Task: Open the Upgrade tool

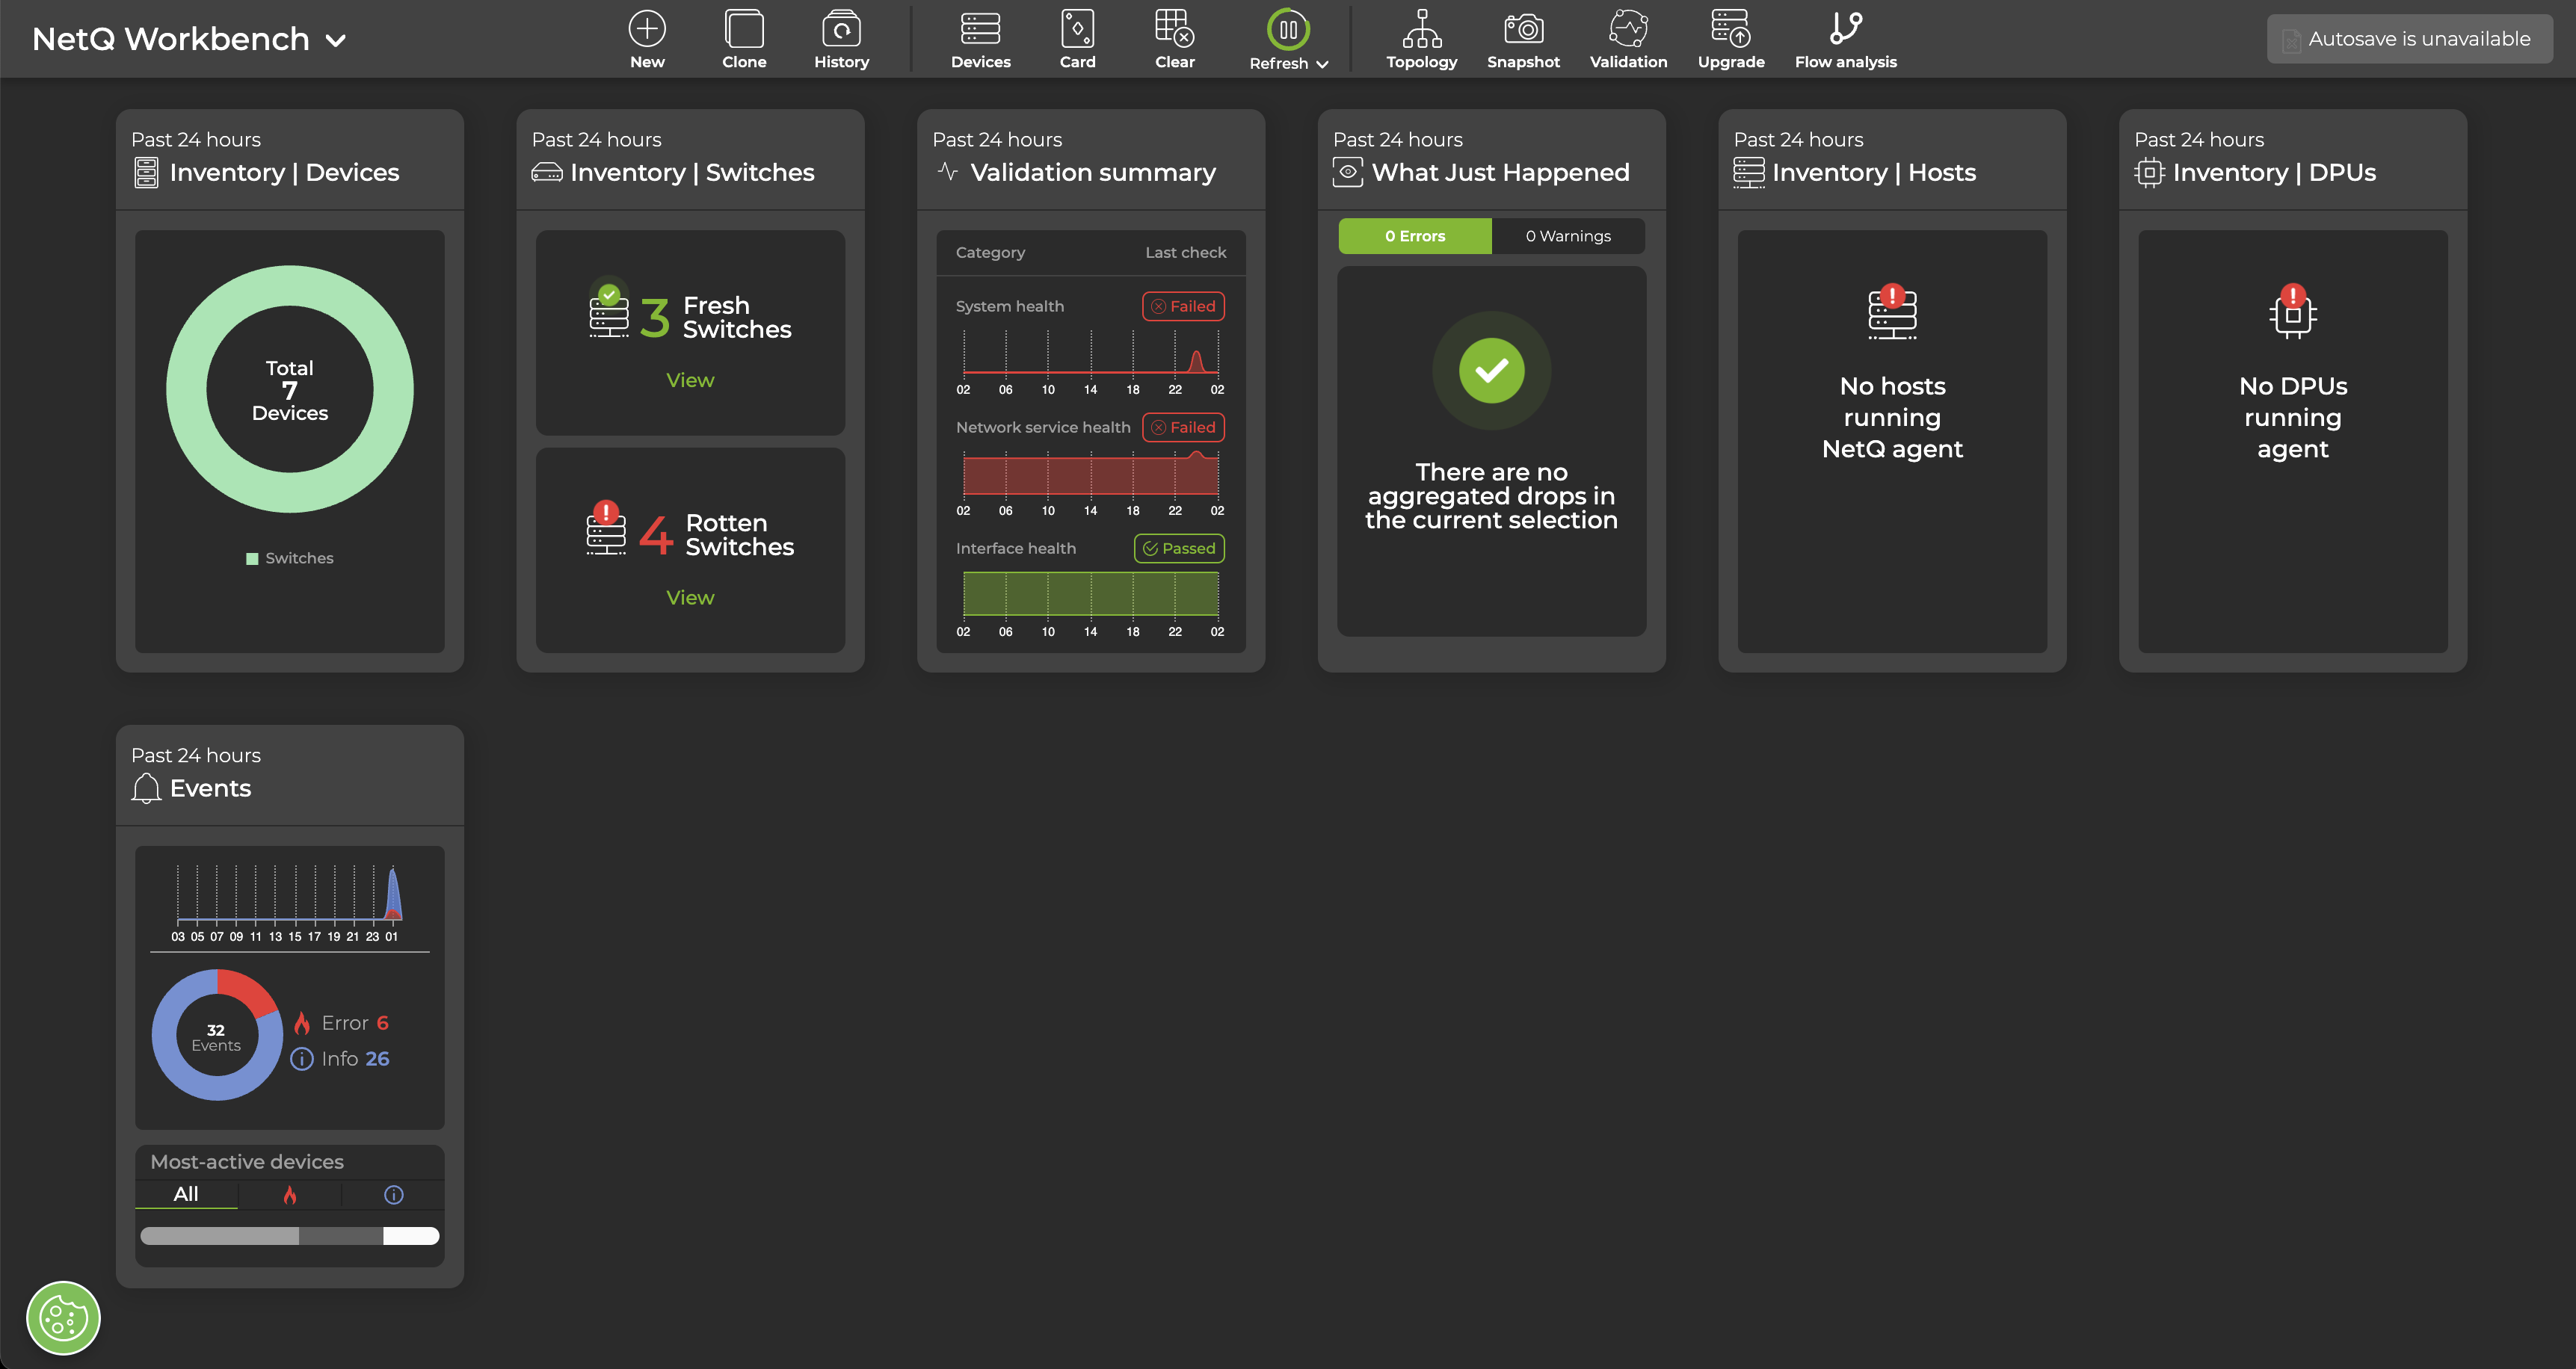Action: pyautogui.click(x=1731, y=38)
